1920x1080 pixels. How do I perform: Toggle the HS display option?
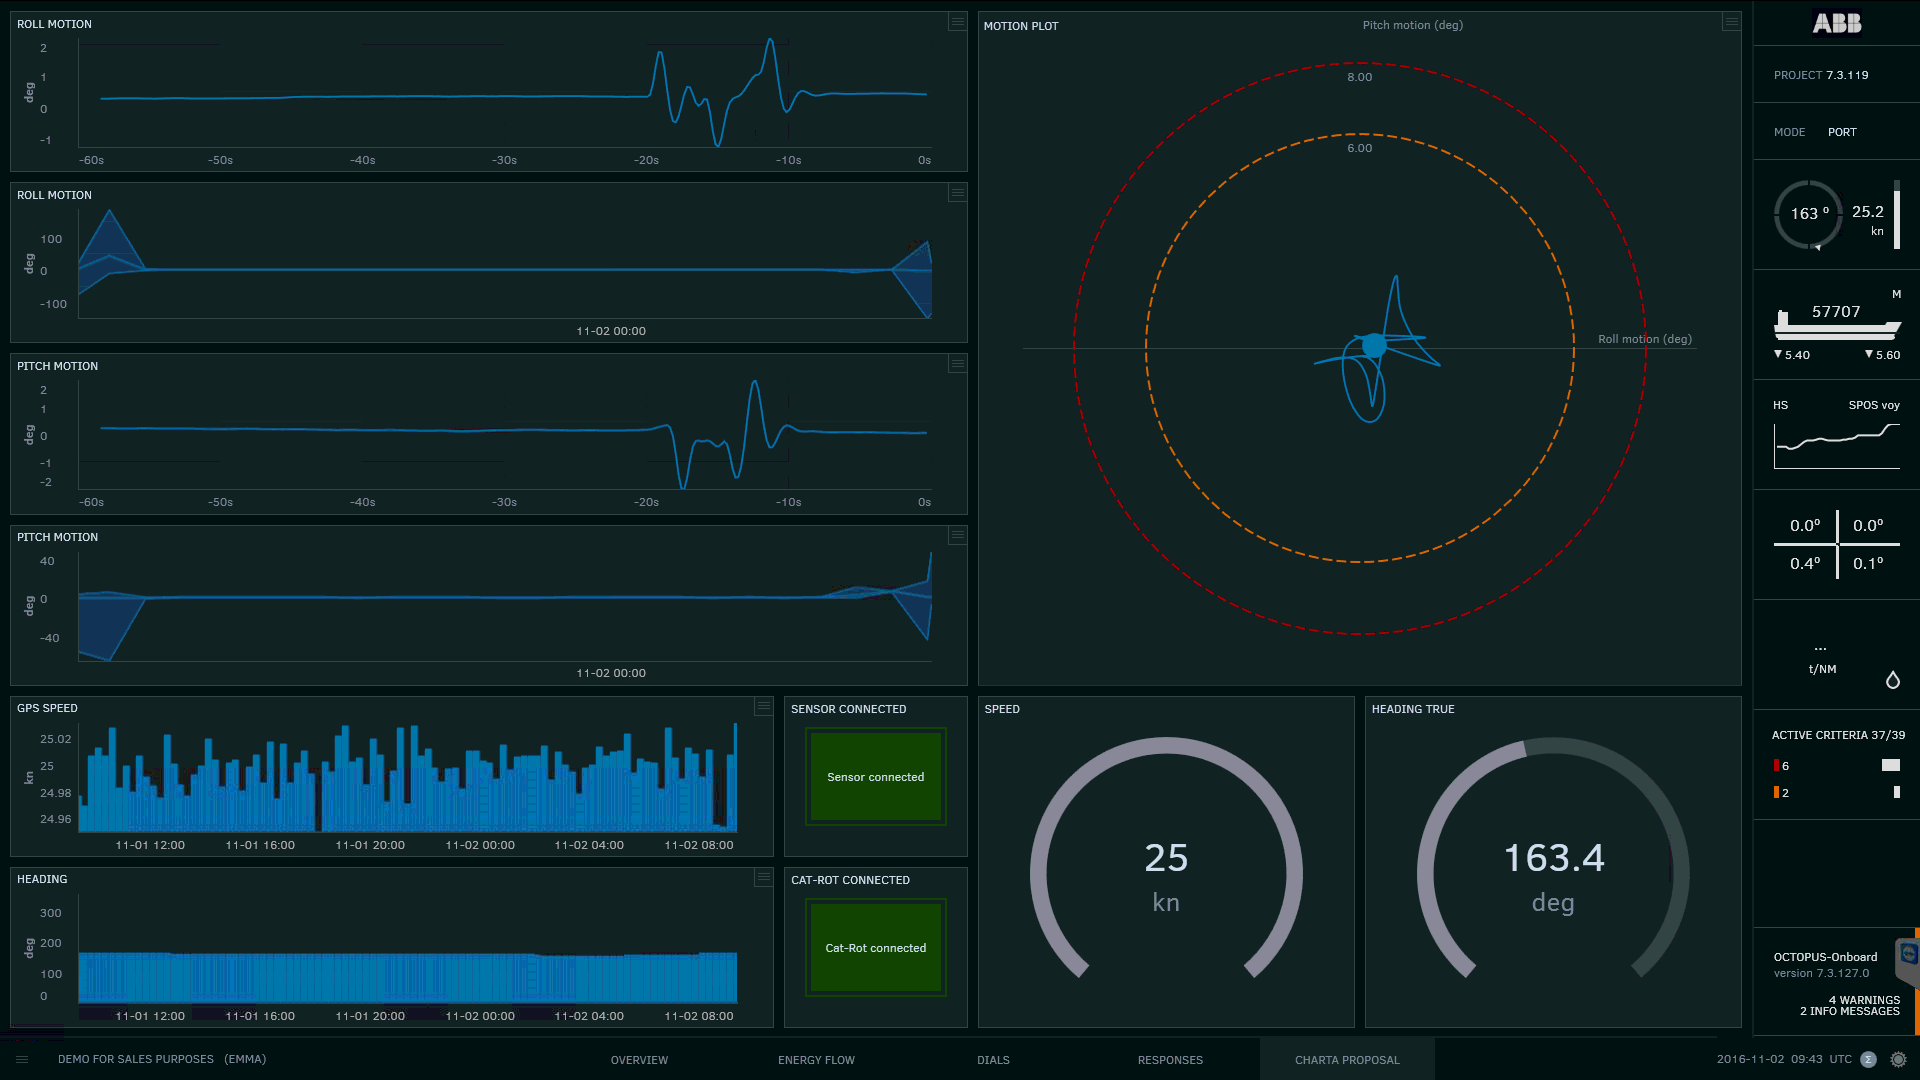pyautogui.click(x=1780, y=405)
